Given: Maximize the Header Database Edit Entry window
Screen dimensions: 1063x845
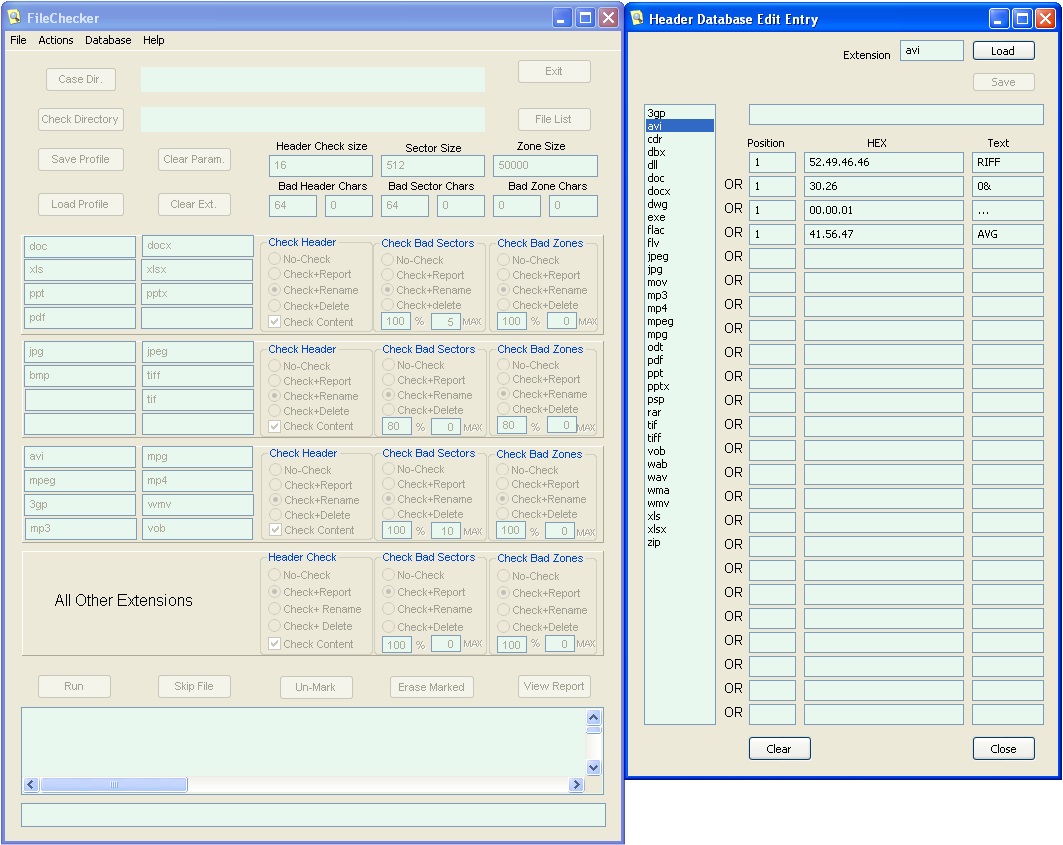Looking at the screenshot, I should coord(1022,18).
